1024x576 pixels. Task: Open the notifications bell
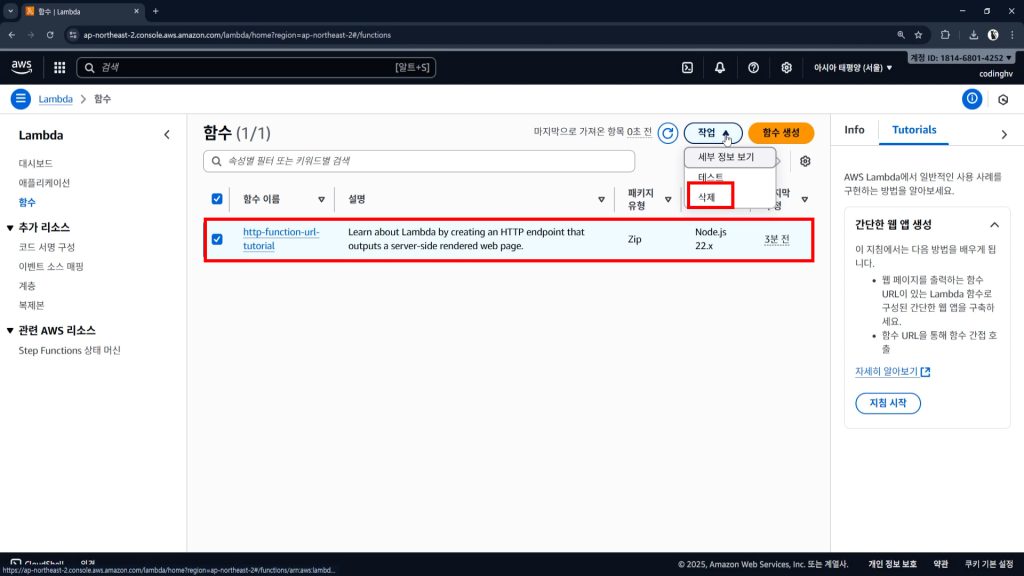pyautogui.click(x=720, y=67)
